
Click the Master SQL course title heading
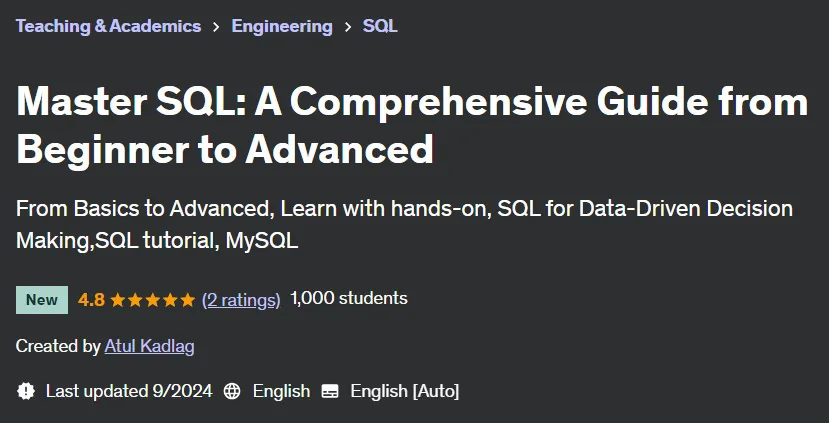pyautogui.click(x=412, y=125)
